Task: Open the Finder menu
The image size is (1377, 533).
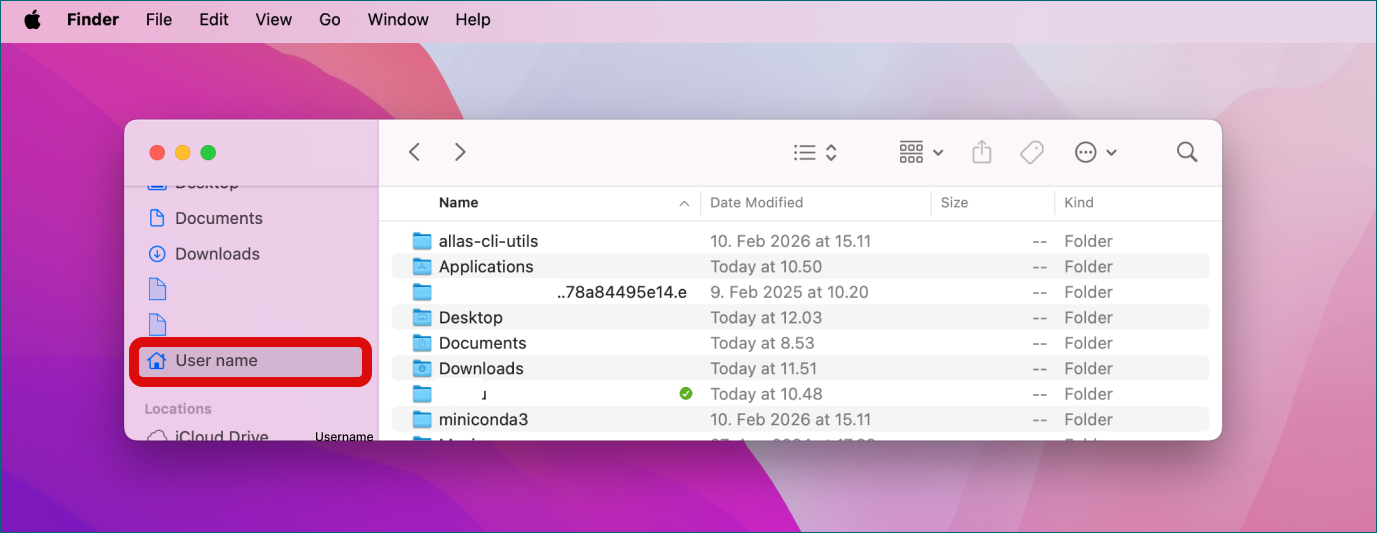Action: coord(93,20)
